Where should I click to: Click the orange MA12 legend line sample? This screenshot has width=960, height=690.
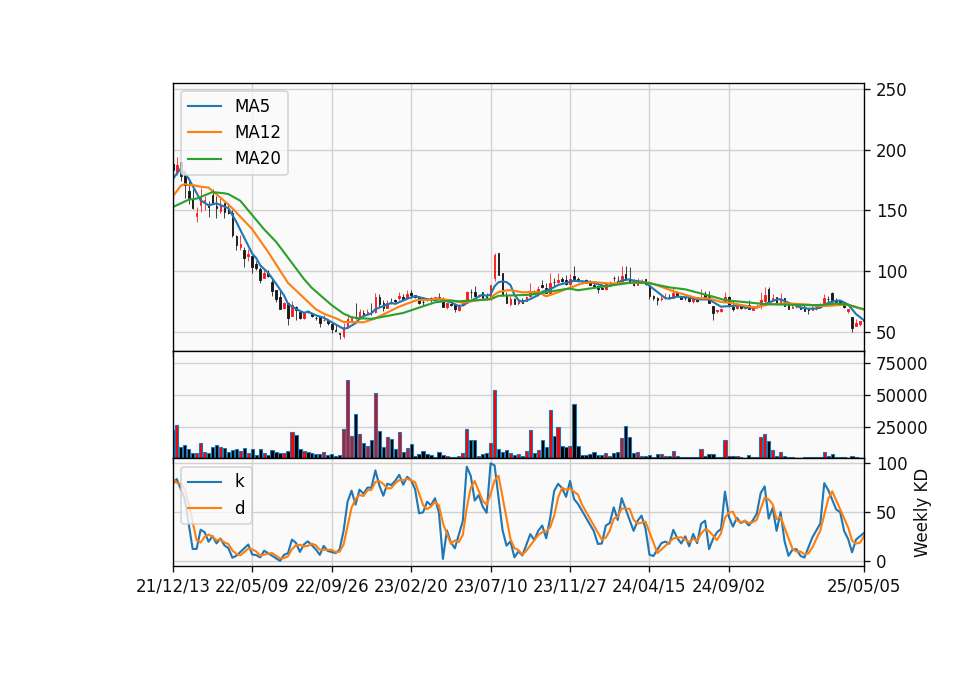pos(204,132)
